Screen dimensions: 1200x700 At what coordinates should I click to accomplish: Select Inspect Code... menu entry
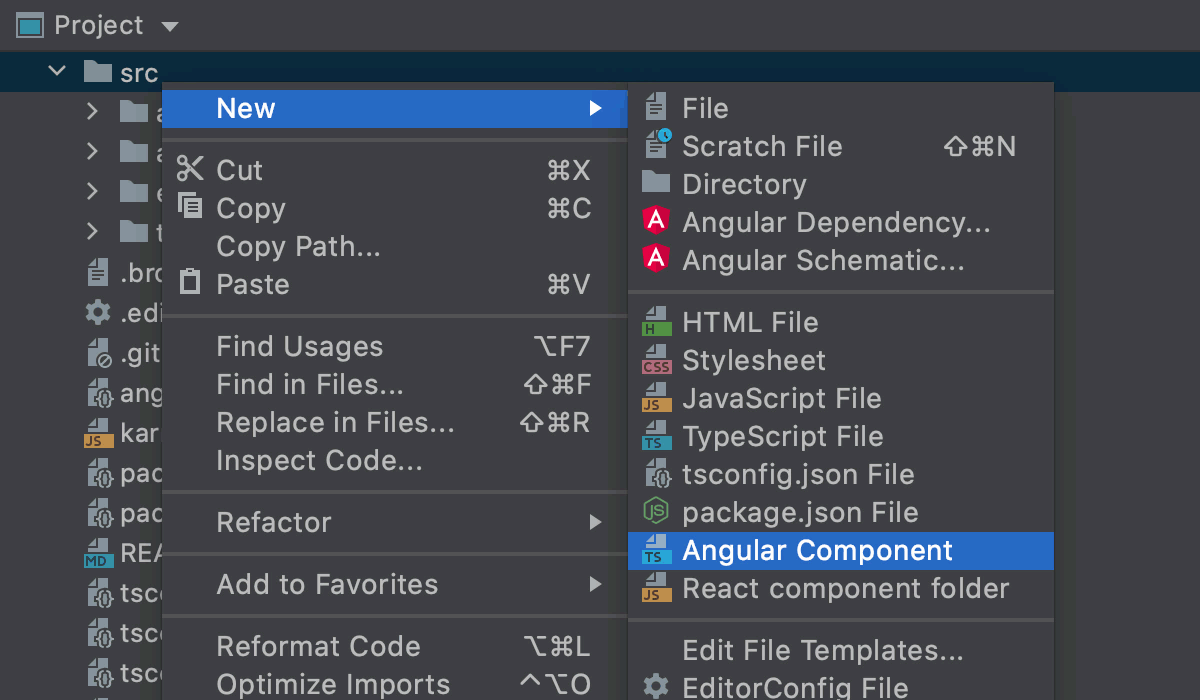pos(395,461)
